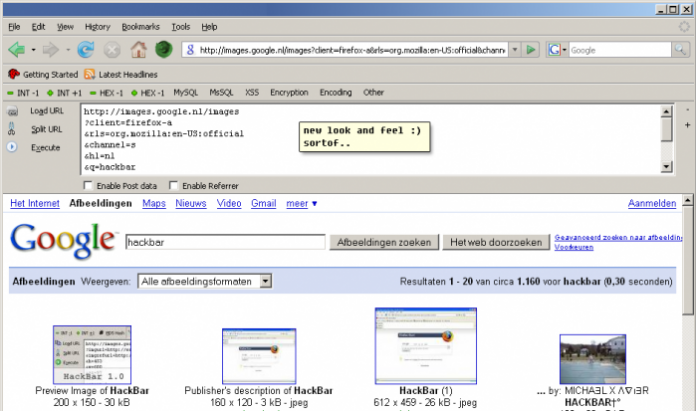Open the Encoding HackBar menu
The width and height of the screenshot is (696, 411).
336,92
